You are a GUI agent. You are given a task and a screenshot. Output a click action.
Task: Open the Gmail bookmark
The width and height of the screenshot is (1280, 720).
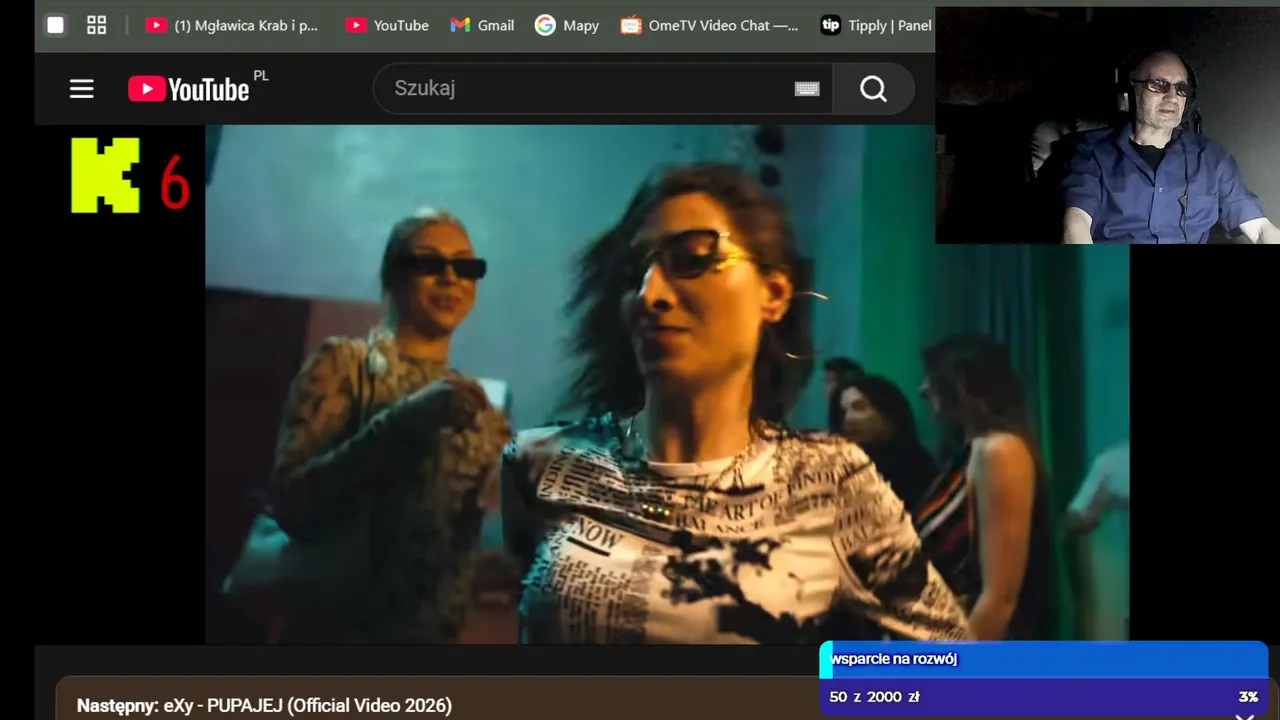tap(482, 25)
